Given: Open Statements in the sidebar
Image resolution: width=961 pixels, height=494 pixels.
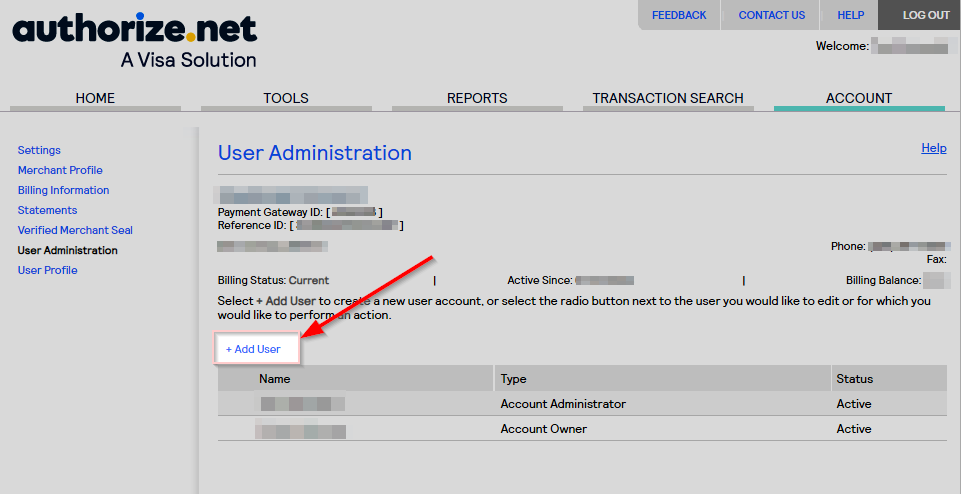Looking at the screenshot, I should pyautogui.click(x=47, y=210).
